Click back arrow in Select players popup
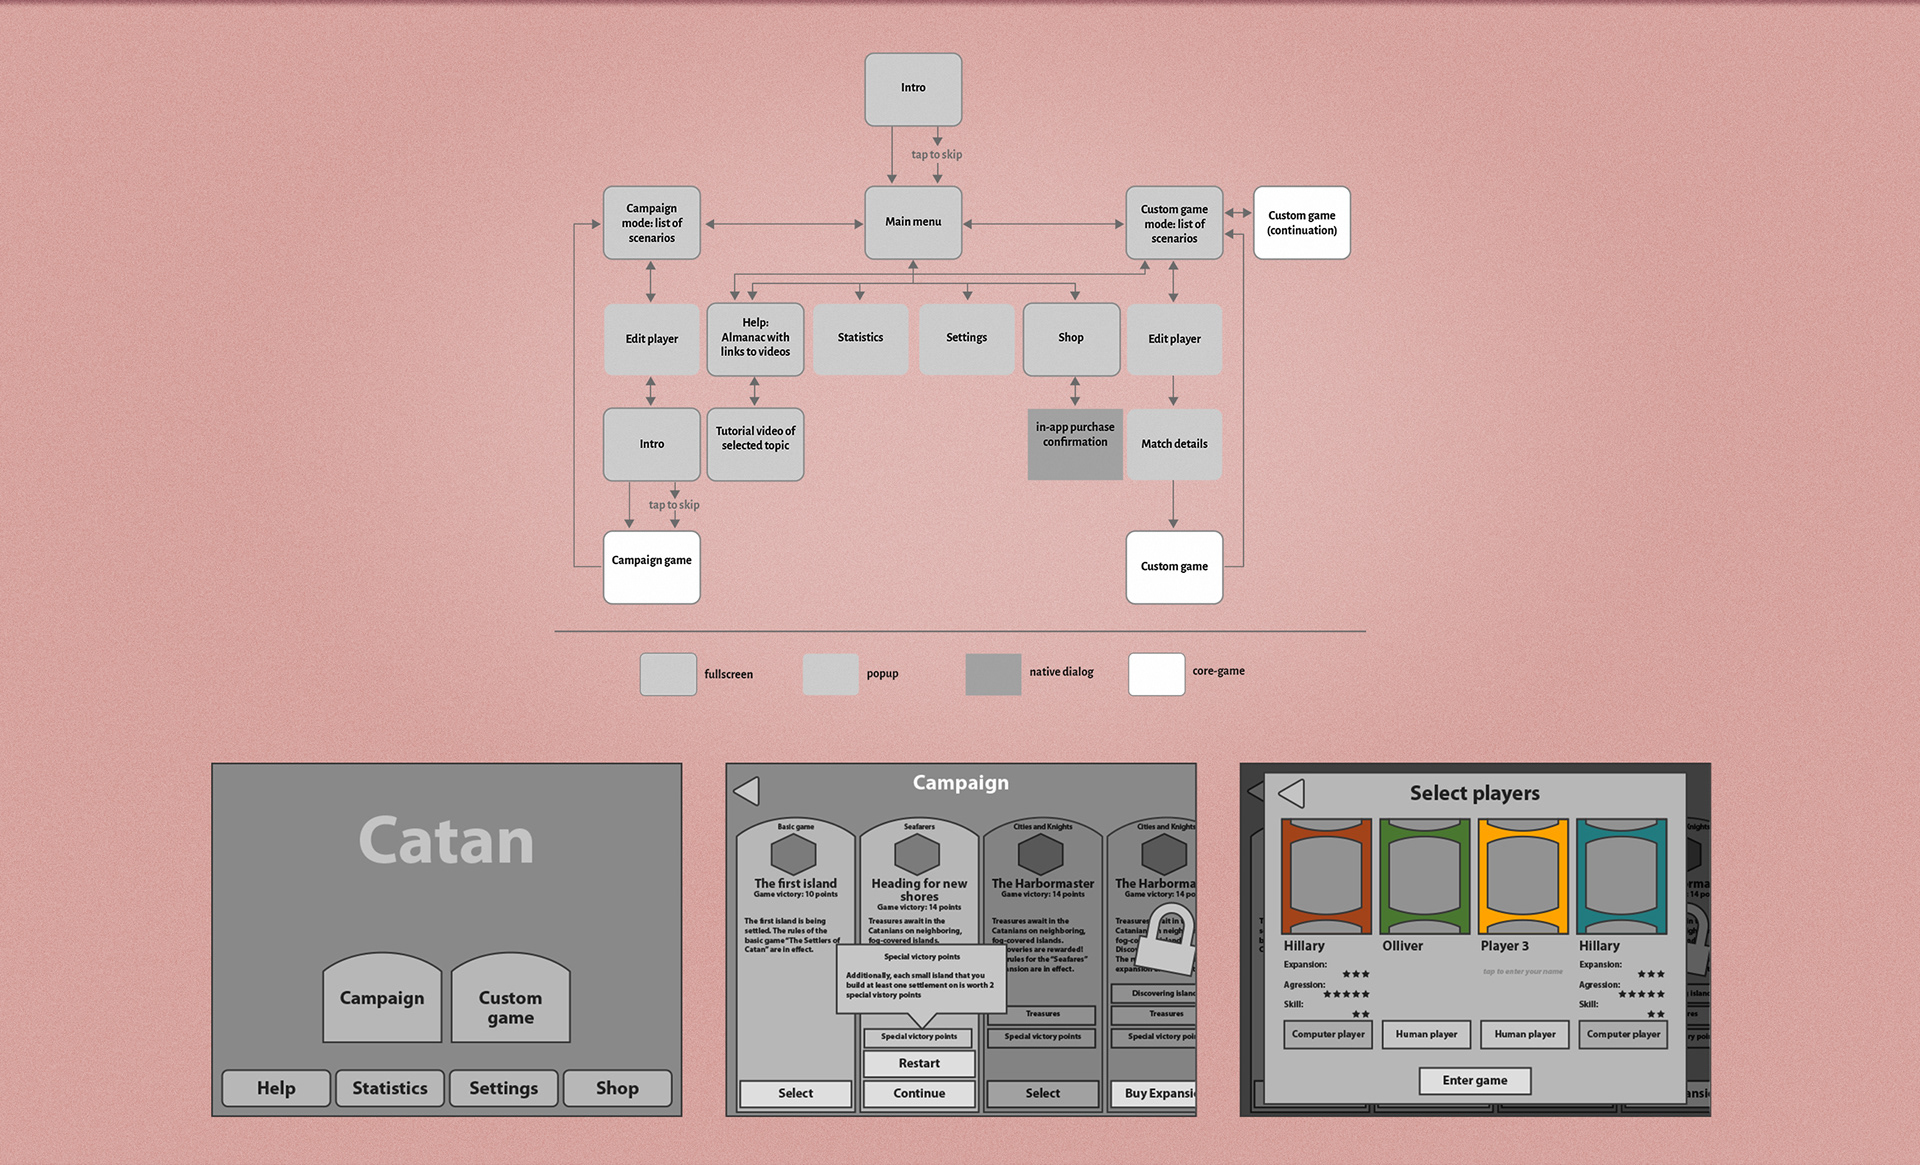 tap(1291, 794)
